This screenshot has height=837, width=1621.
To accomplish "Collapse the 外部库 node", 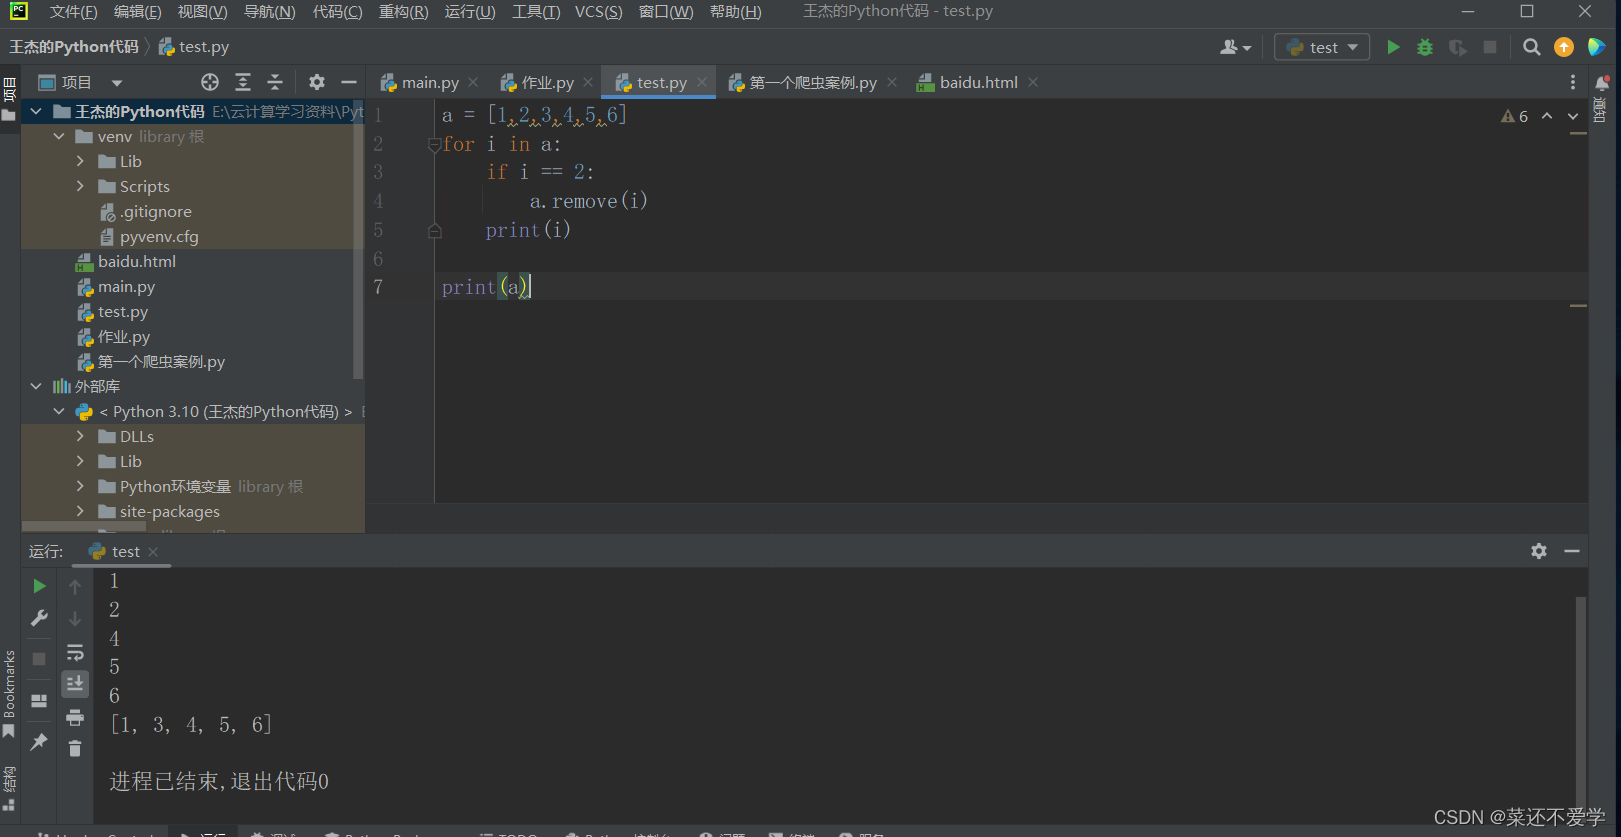I will (x=36, y=386).
